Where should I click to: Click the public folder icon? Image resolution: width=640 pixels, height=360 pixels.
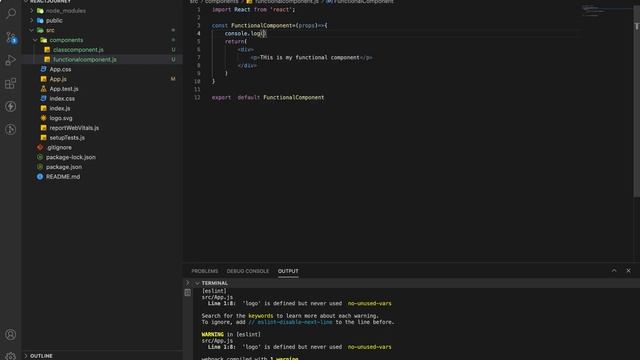(40, 20)
